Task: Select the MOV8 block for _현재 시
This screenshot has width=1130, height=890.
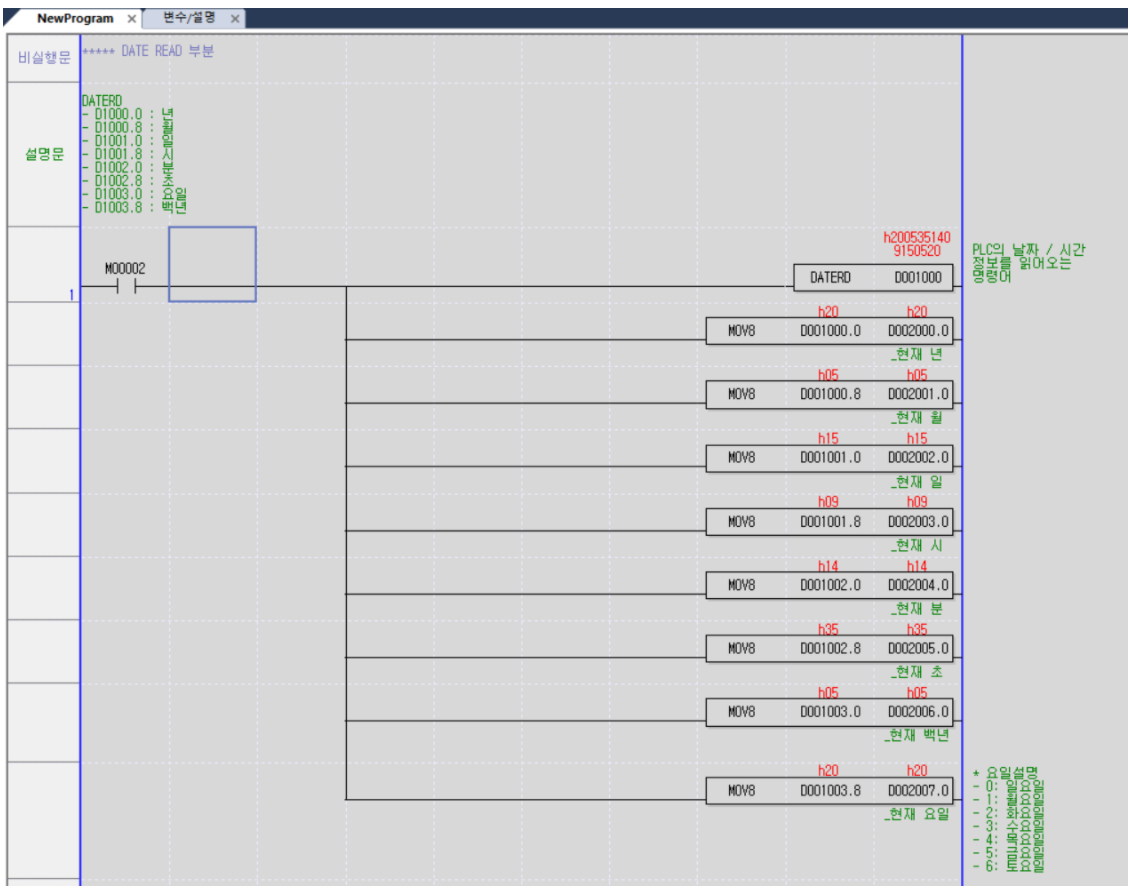Action: [x=830, y=521]
